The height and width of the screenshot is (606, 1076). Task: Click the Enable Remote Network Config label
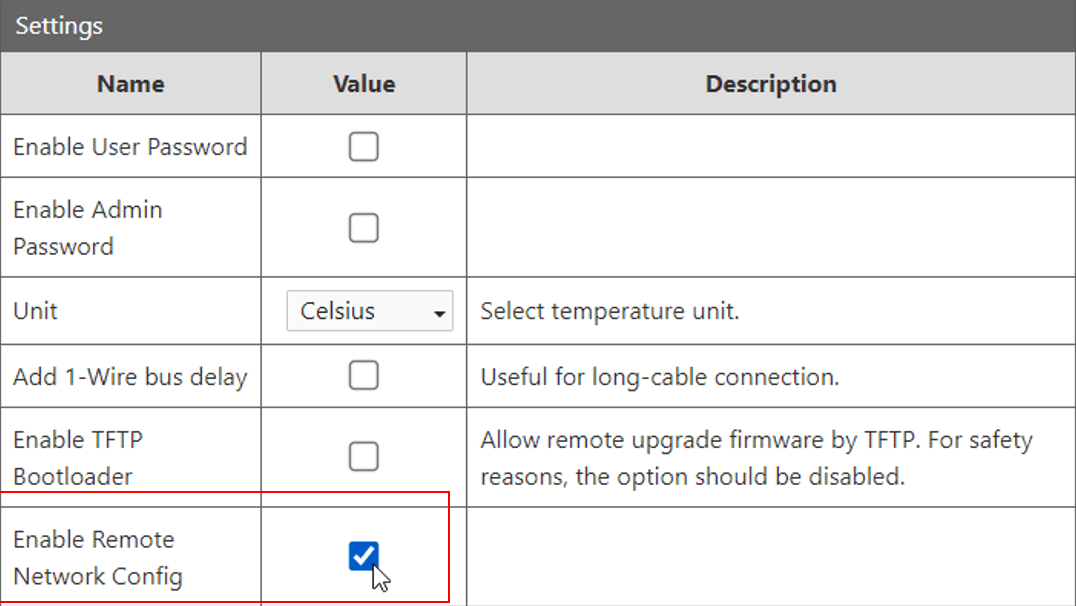click(98, 557)
